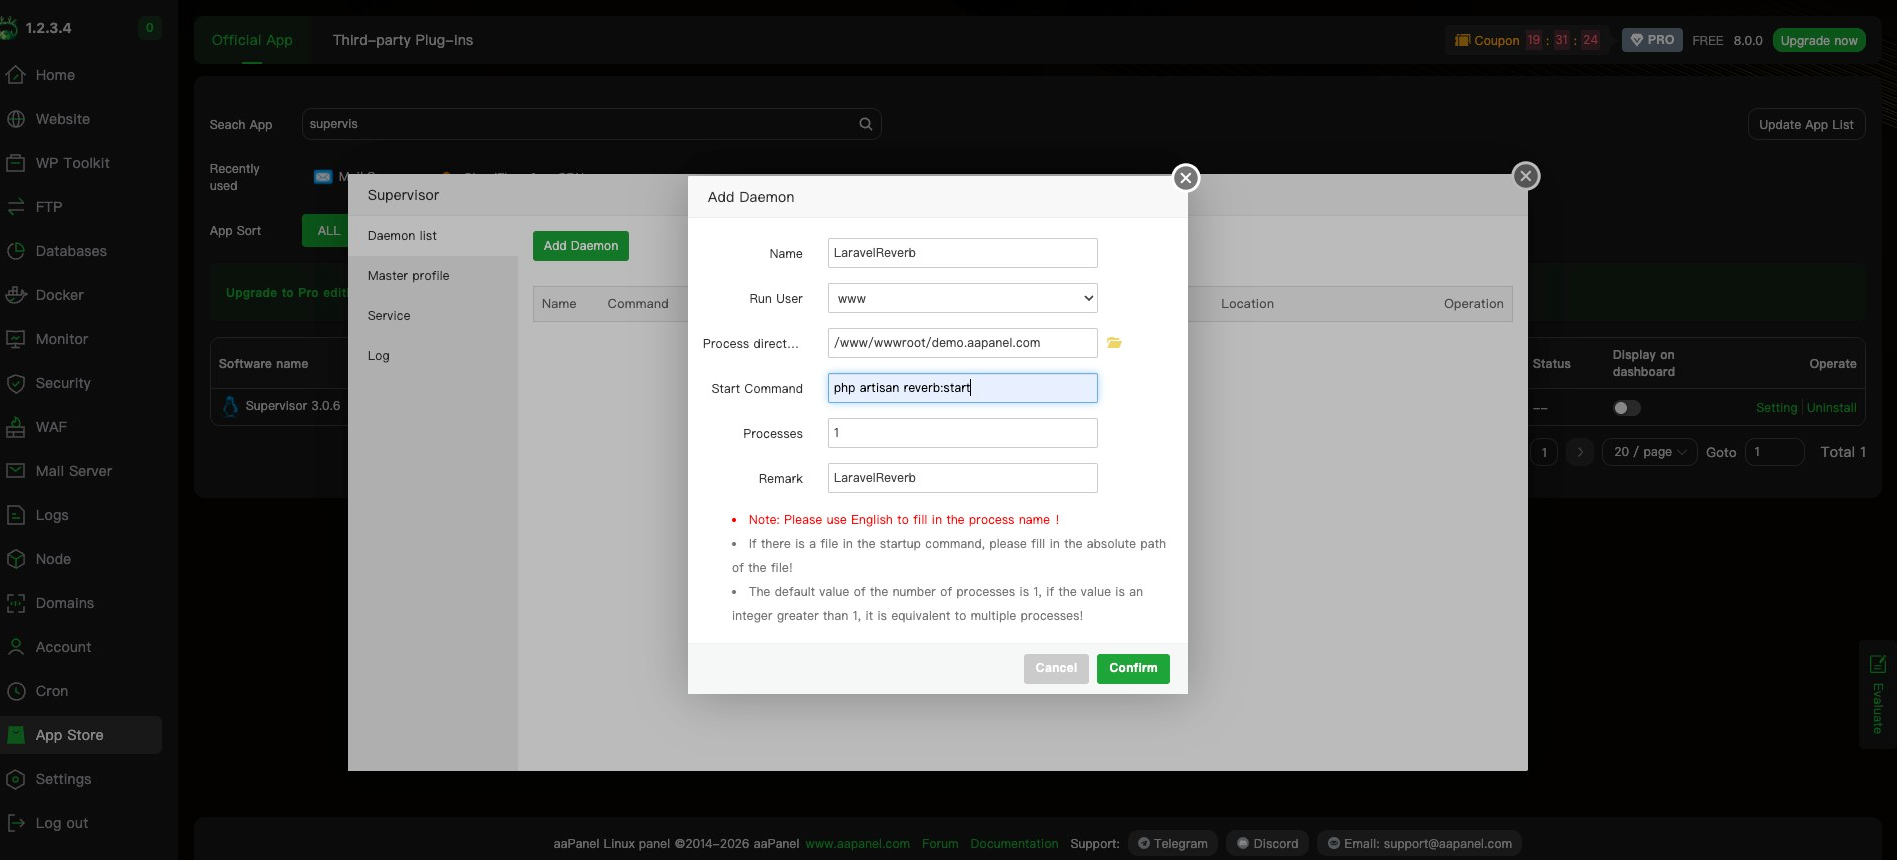Click the search magnifier icon
Image resolution: width=1897 pixels, height=860 pixels.
(x=866, y=124)
